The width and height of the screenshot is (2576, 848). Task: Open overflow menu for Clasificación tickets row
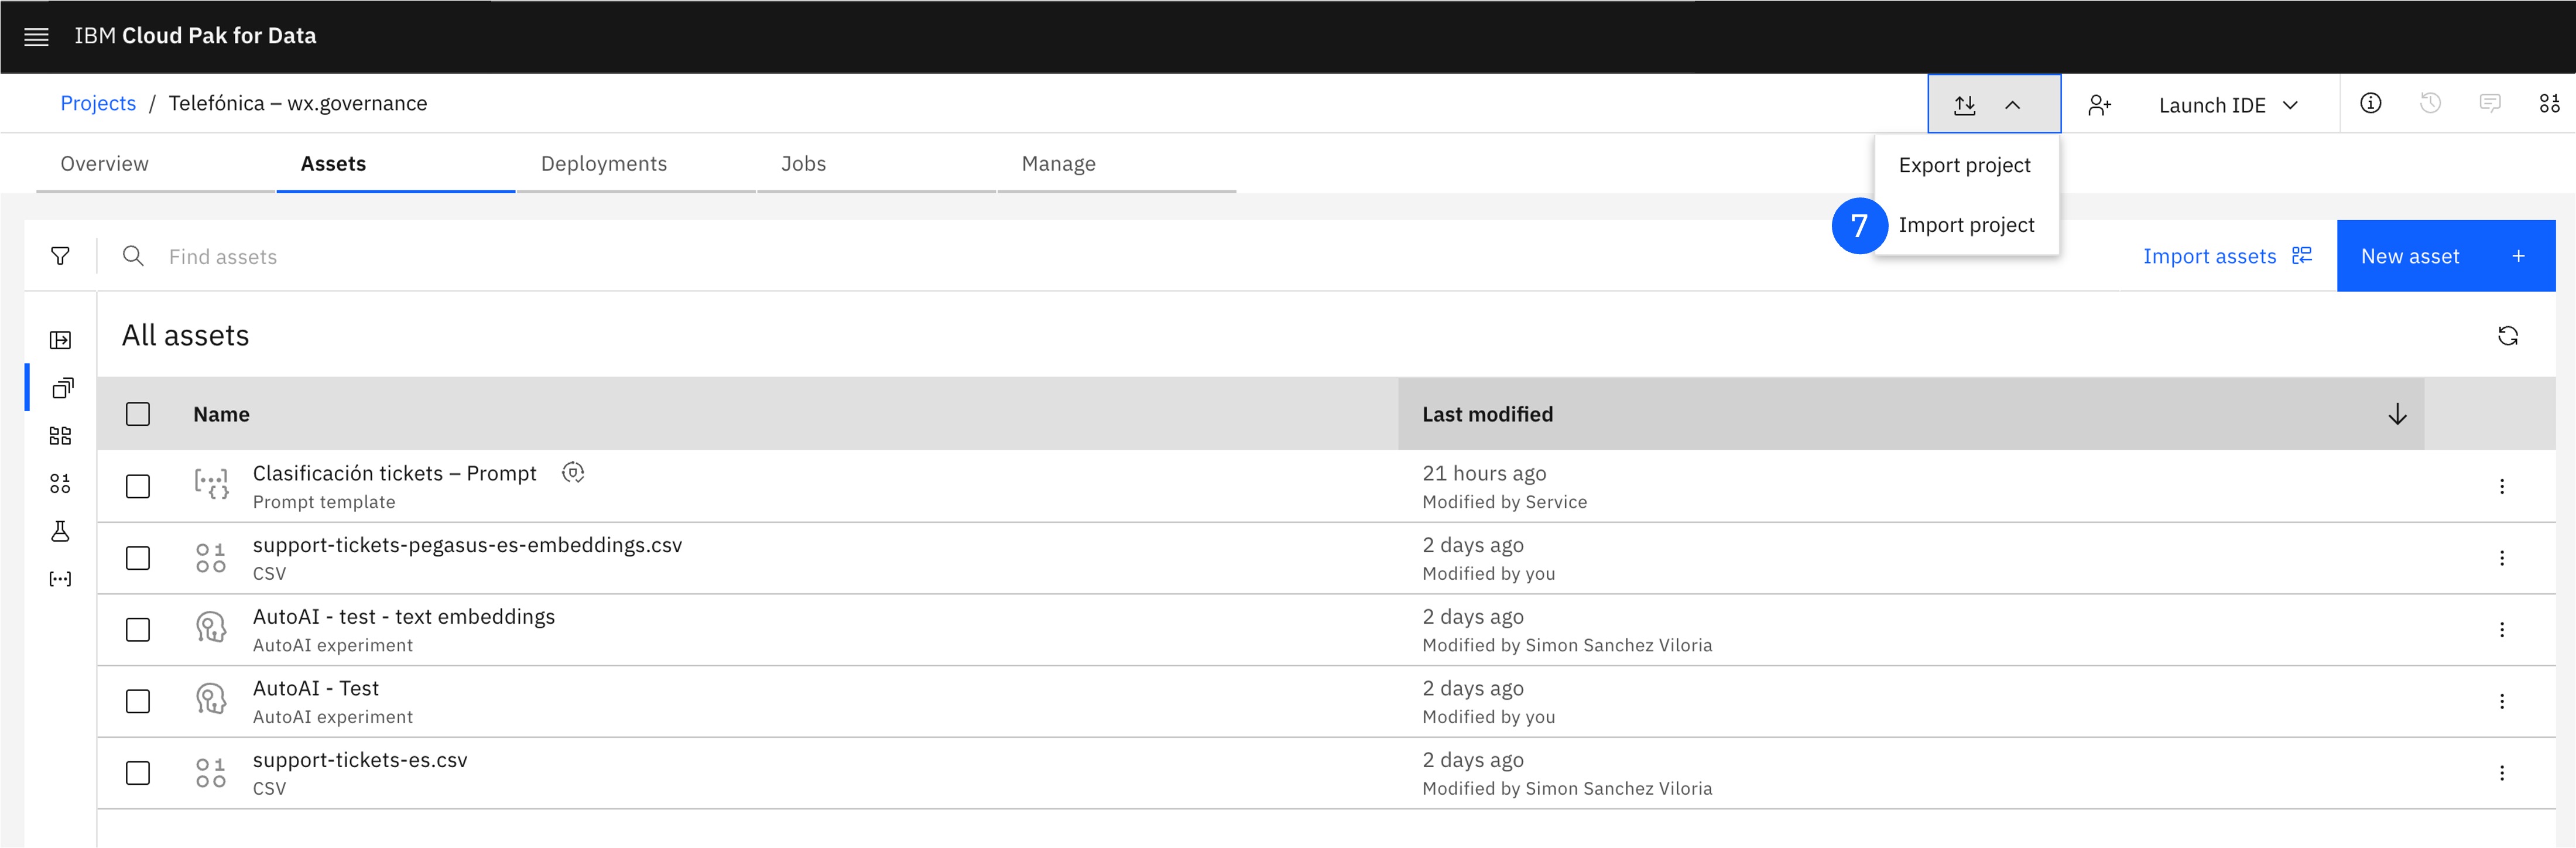(x=2501, y=486)
